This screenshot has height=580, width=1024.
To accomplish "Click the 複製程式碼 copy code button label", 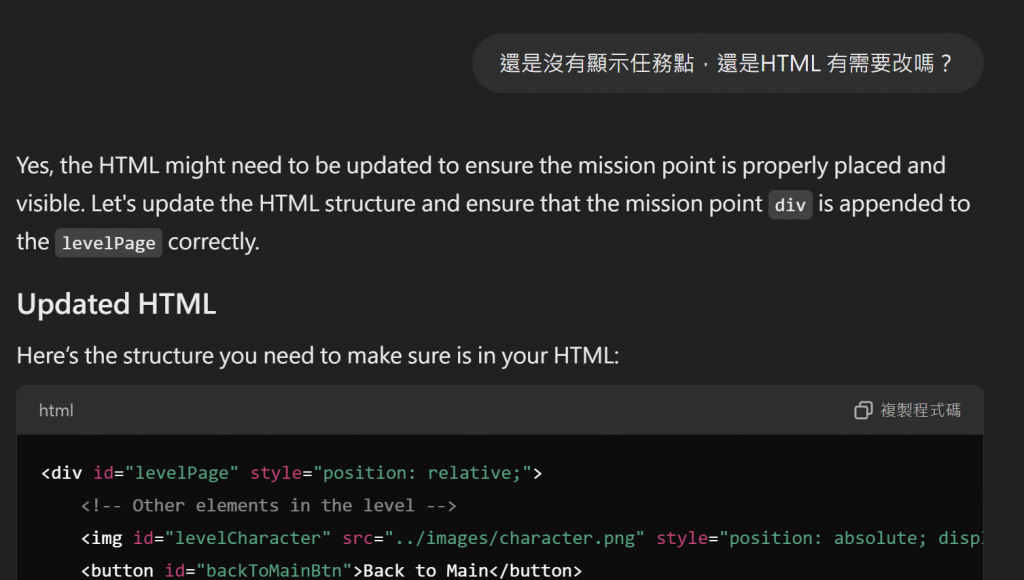I will point(920,410).
